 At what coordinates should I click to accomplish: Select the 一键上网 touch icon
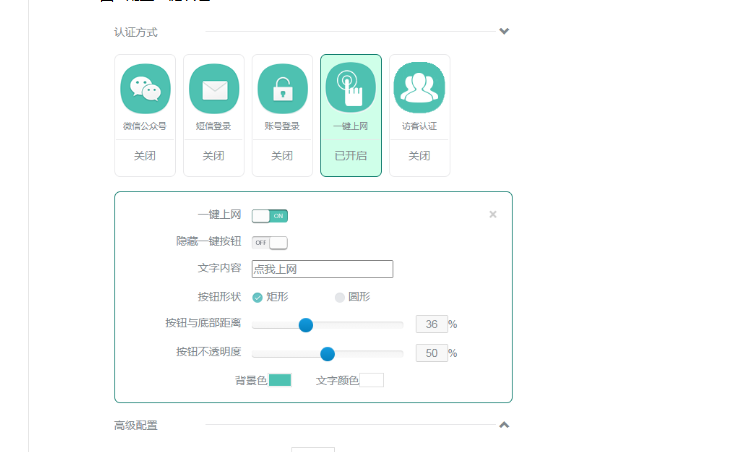click(350, 89)
